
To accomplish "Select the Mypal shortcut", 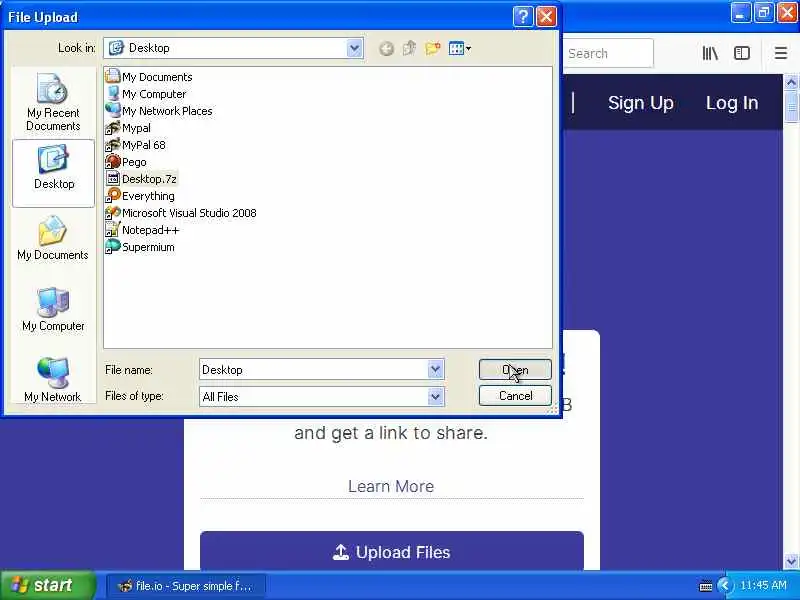I will pyautogui.click(x=128, y=128).
